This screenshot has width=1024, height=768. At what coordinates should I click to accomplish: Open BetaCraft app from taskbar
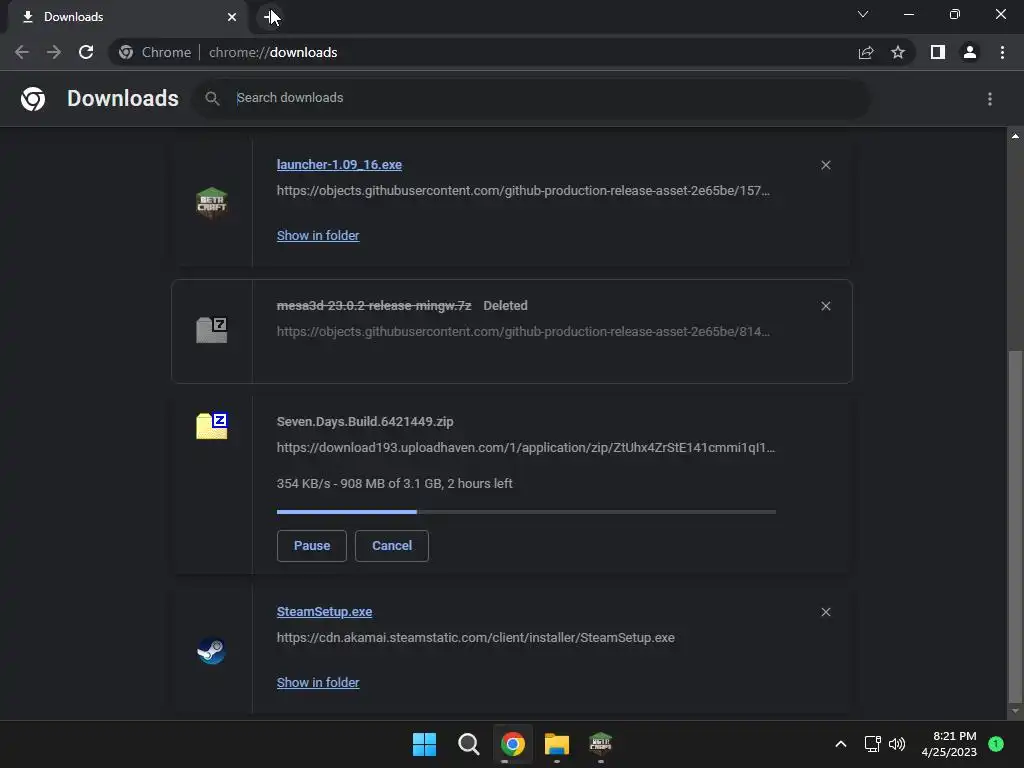click(x=601, y=744)
